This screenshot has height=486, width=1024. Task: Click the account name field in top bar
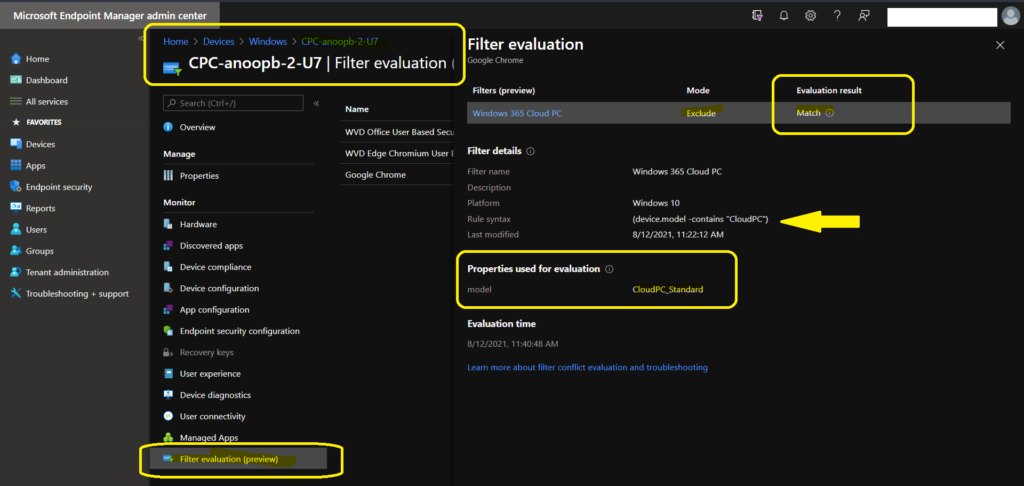click(942, 17)
